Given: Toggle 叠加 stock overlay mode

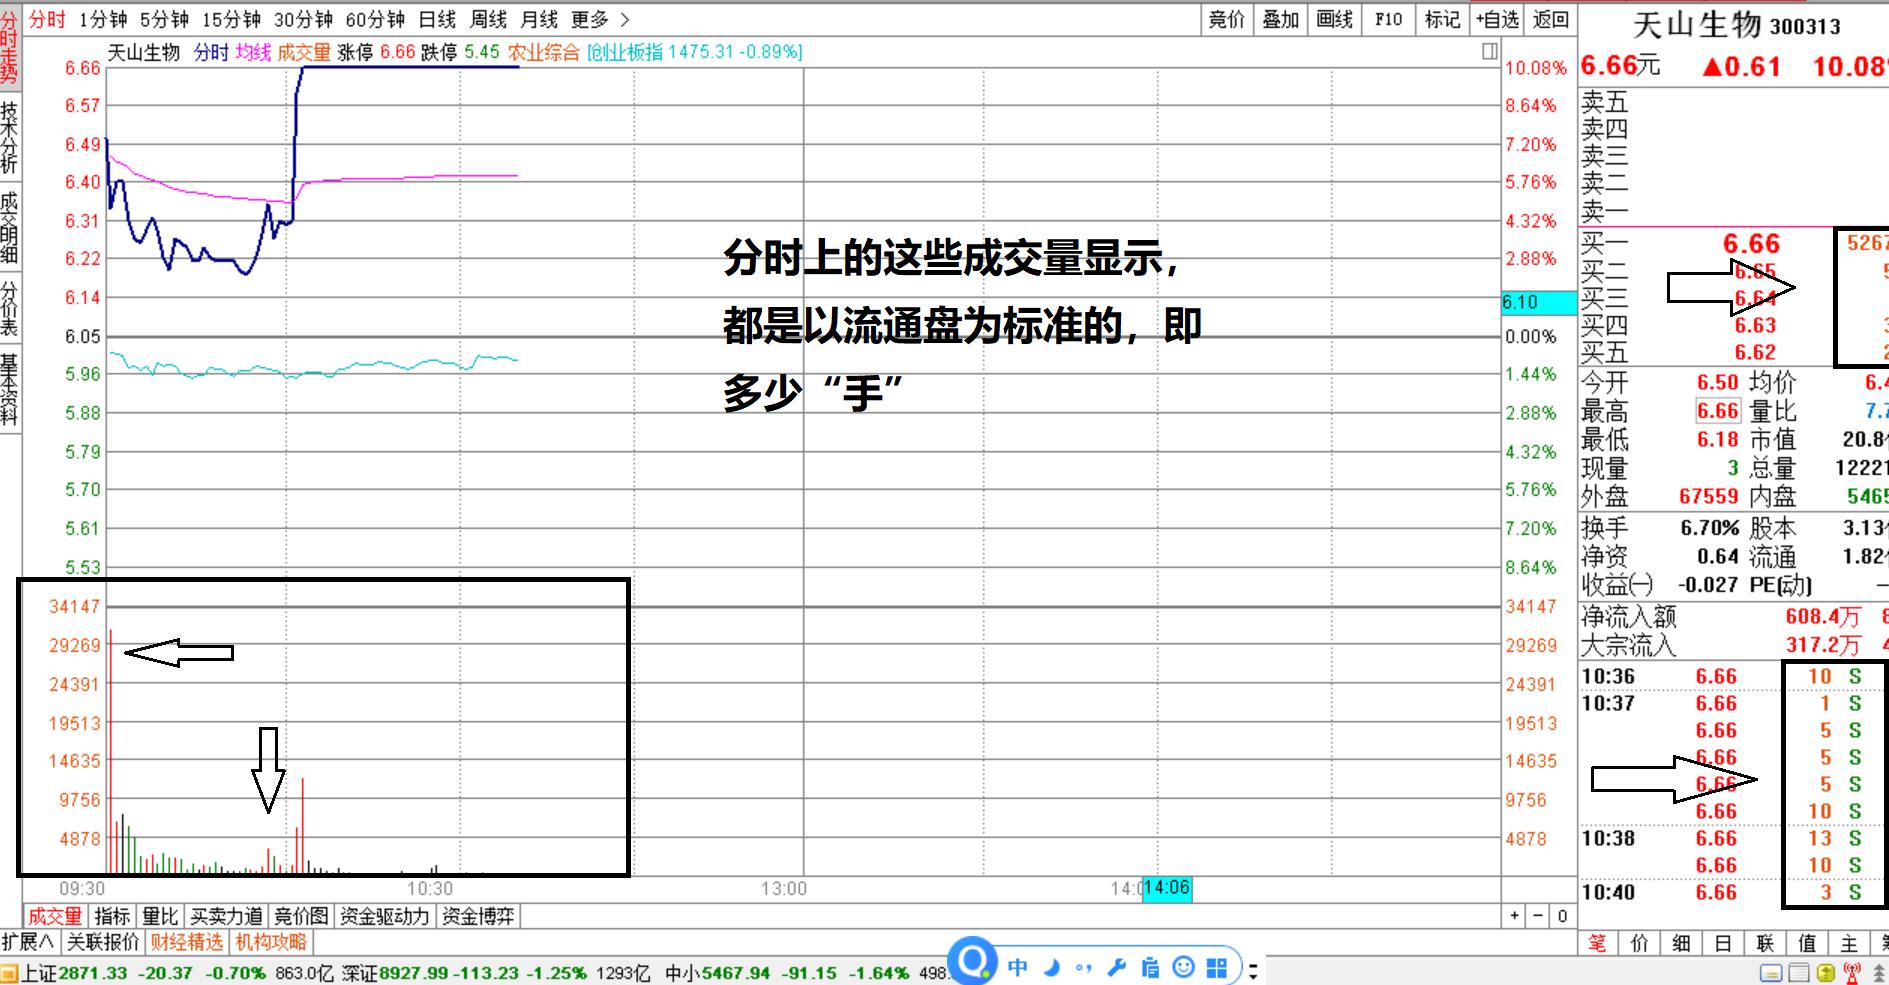Looking at the screenshot, I should [x=1279, y=18].
